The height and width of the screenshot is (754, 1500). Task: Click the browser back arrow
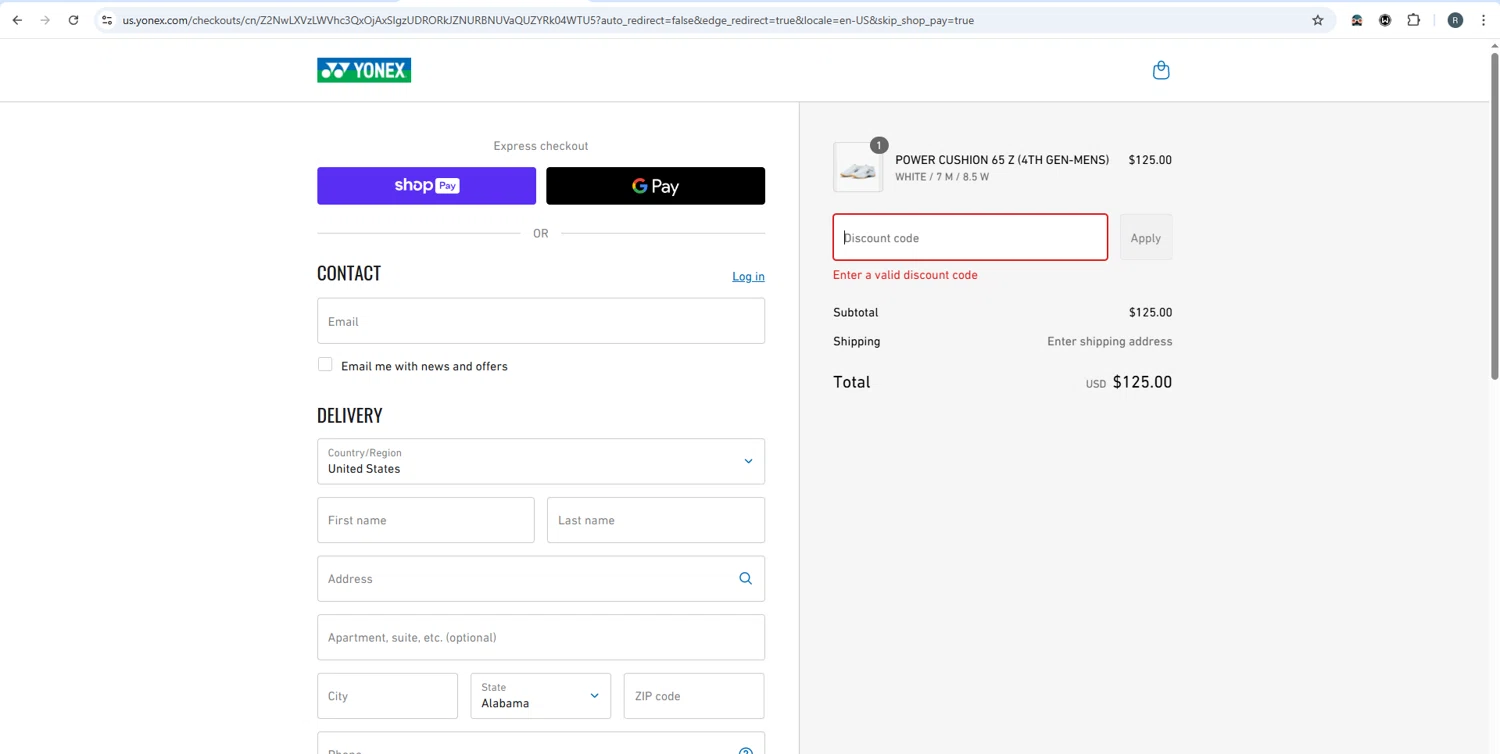tap(17, 20)
